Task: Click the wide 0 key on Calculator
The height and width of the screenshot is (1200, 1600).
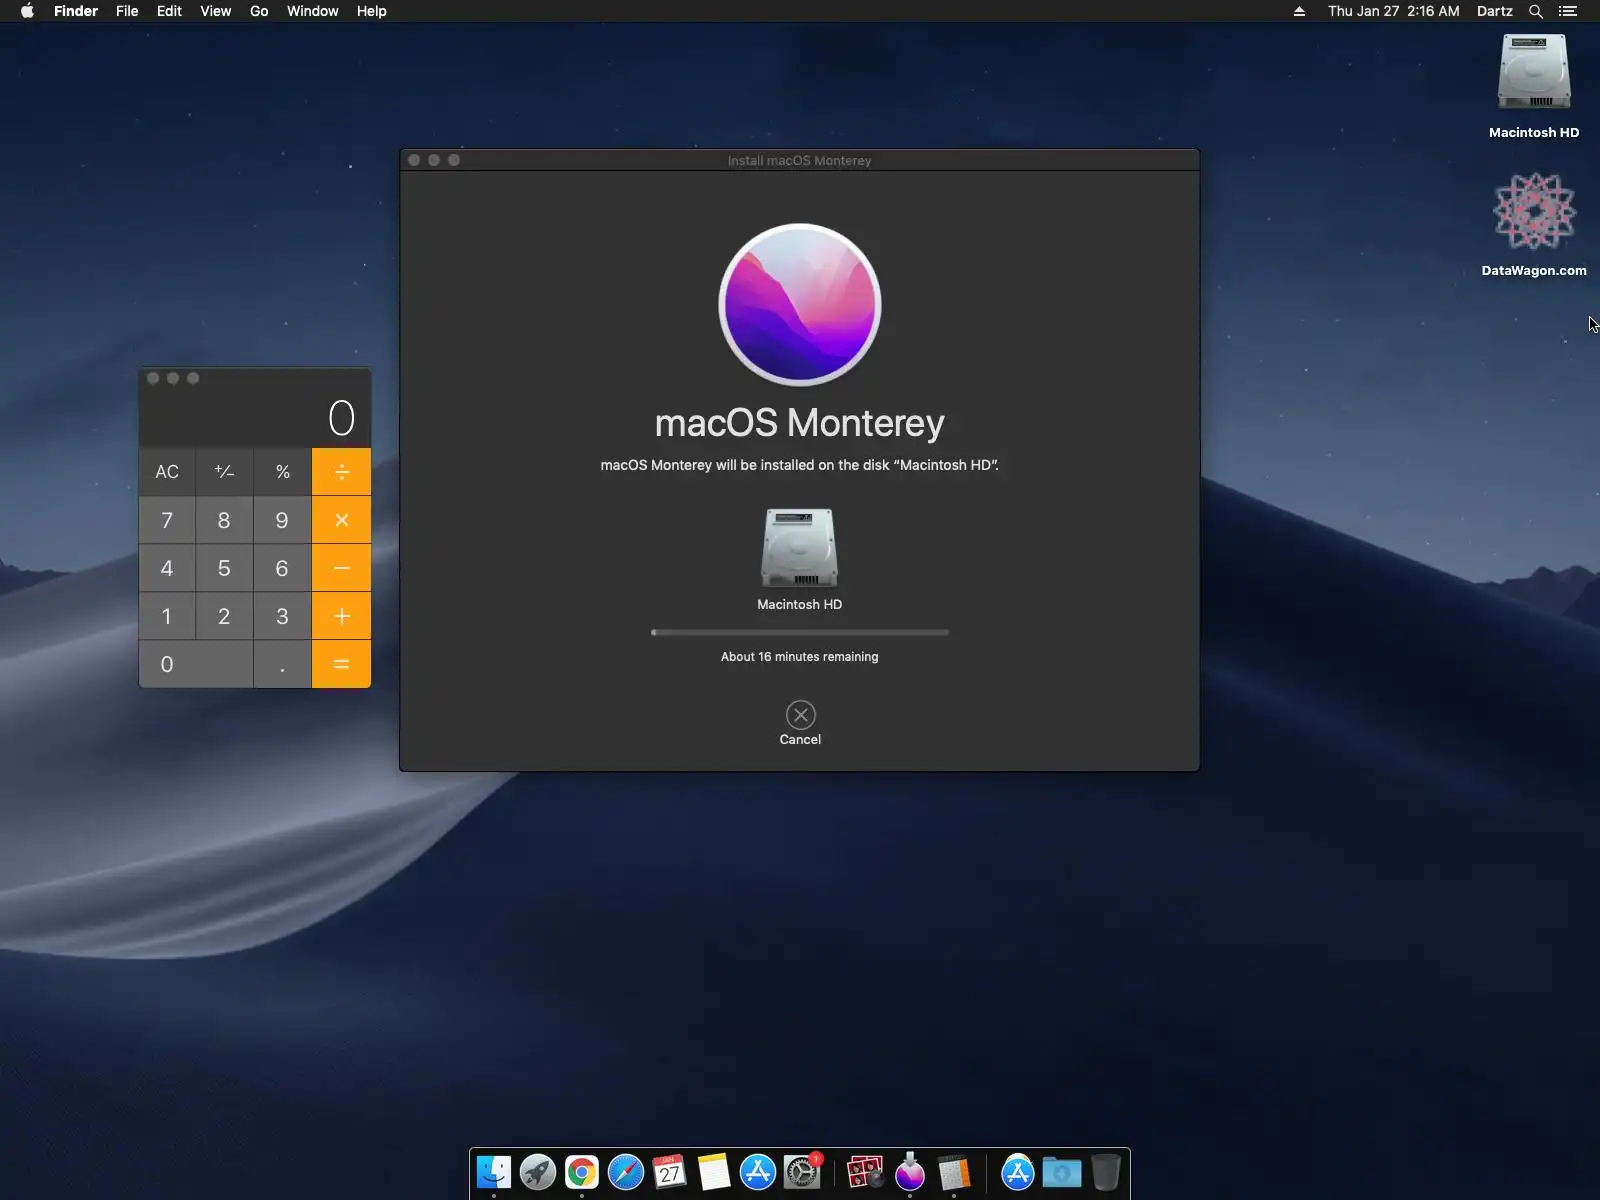Action: [196, 664]
